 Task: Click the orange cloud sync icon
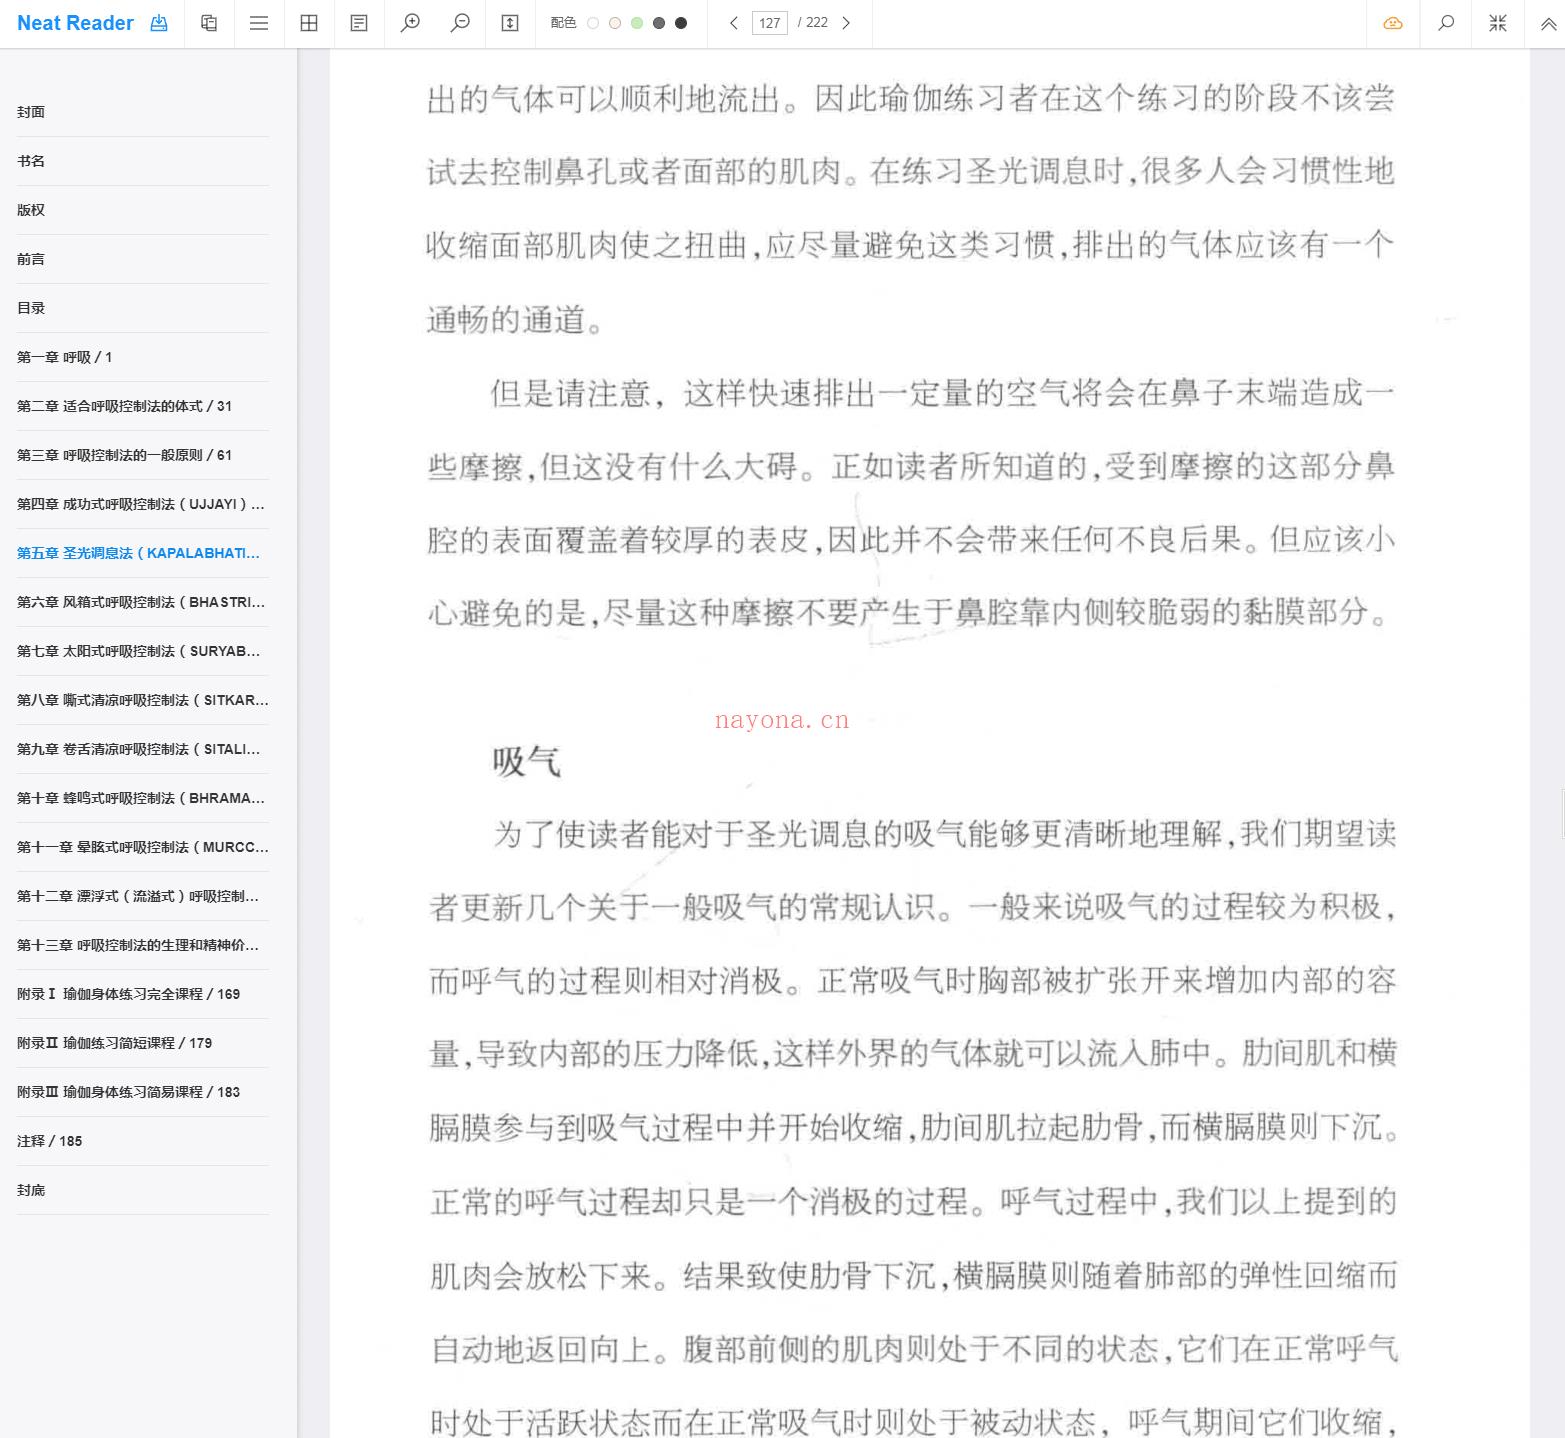pos(1393,23)
